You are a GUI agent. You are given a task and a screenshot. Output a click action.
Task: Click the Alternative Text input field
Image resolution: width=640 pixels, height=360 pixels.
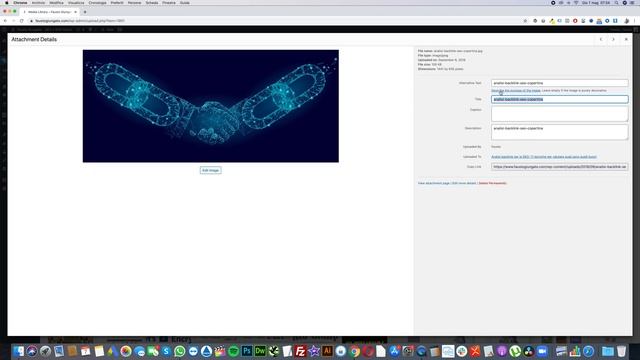pyautogui.click(x=560, y=83)
